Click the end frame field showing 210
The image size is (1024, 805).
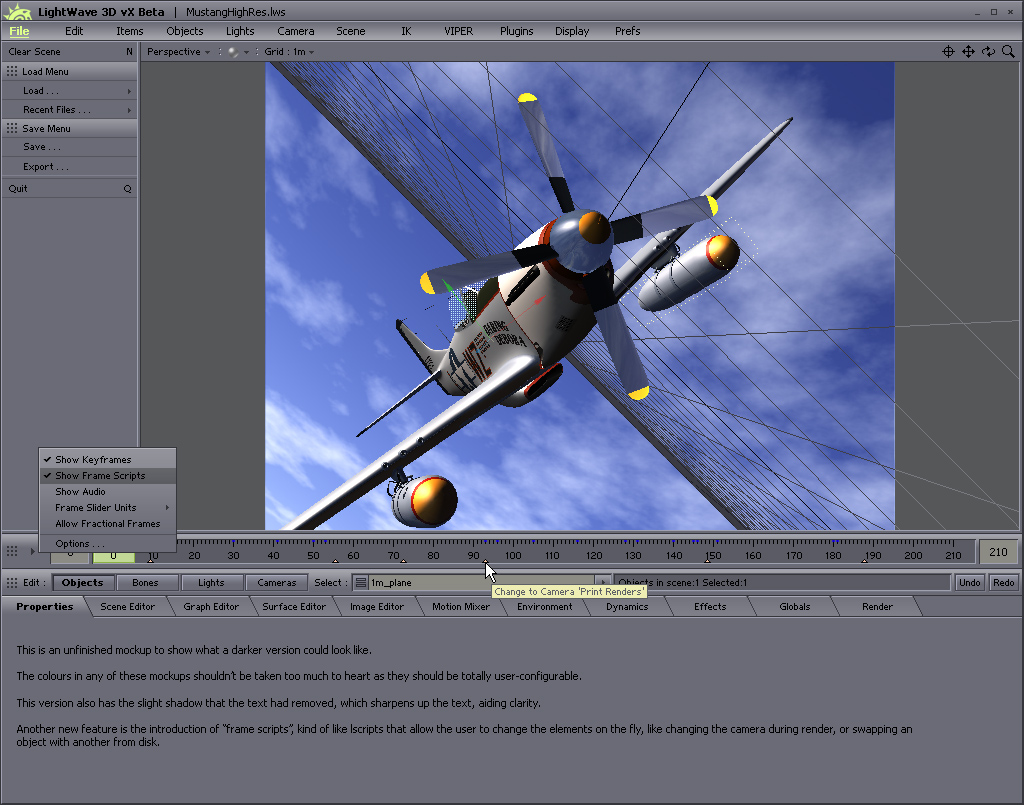tap(997, 552)
